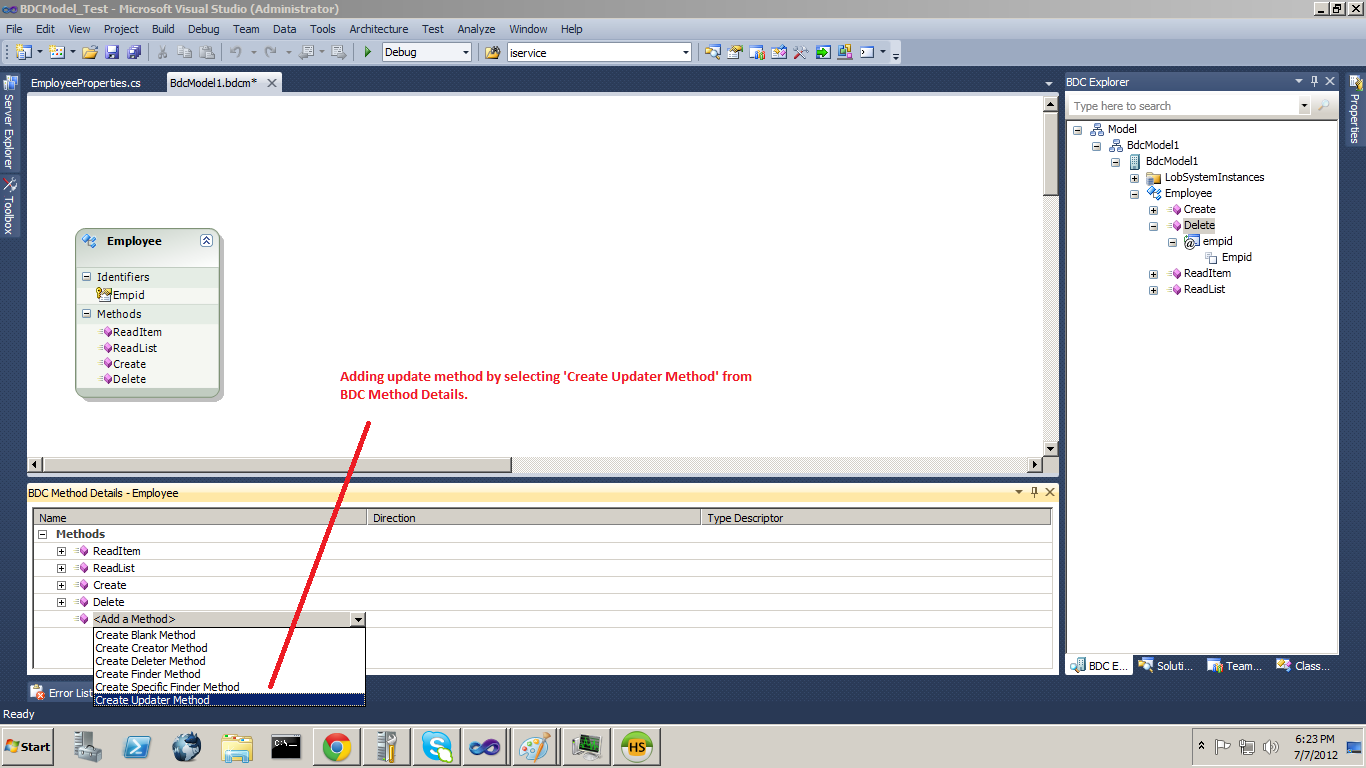Collapse the Identifiers section in the Employee entity

tap(87, 277)
